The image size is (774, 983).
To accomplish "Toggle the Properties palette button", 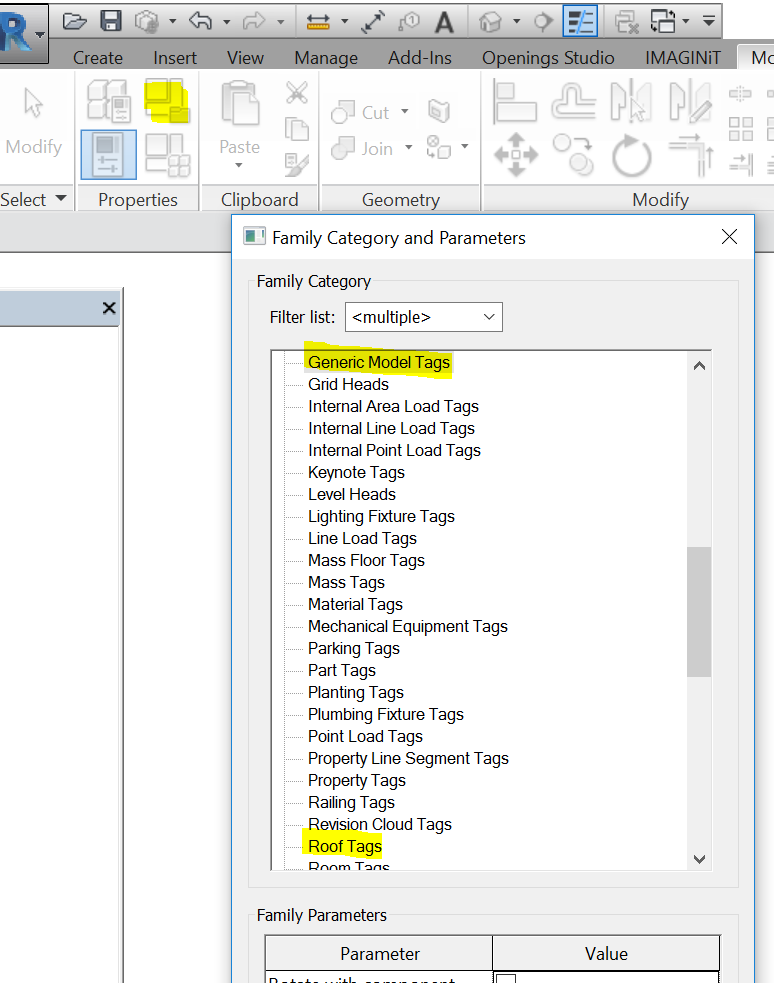I will coord(108,154).
